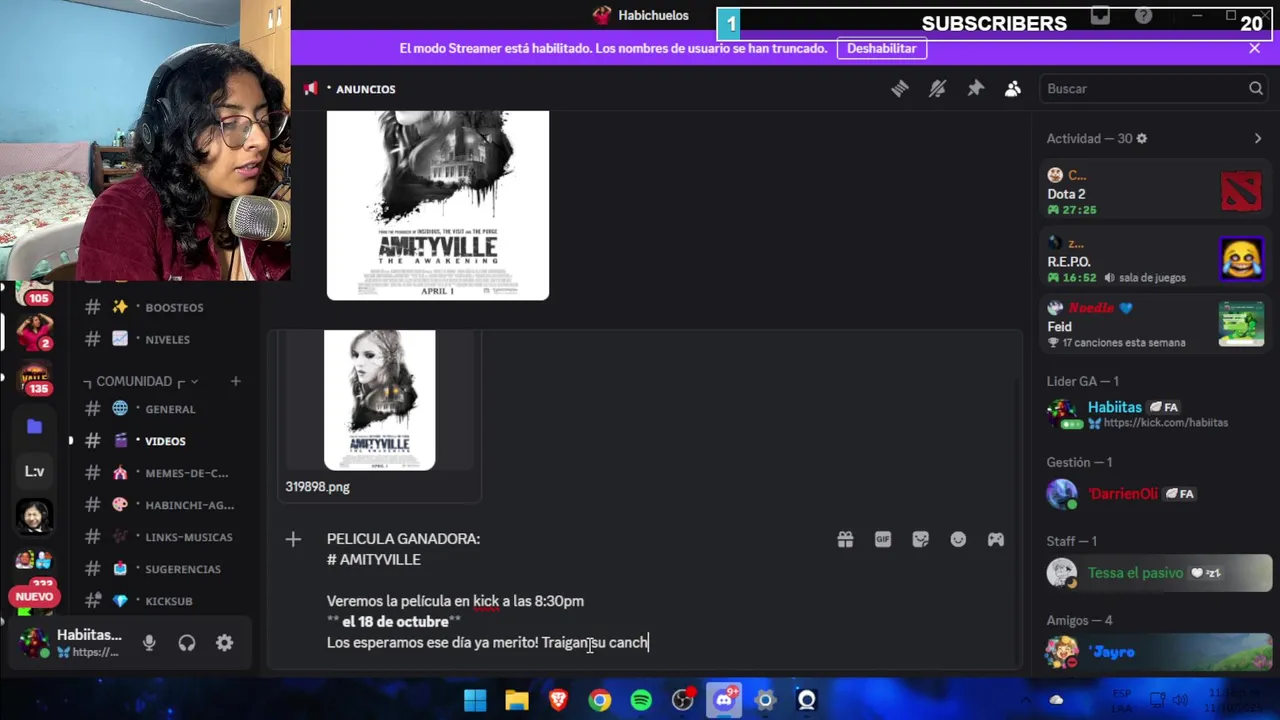Viewport: 1280px width, 720px height.
Task: Open the large Amityville poster image
Action: (x=438, y=205)
